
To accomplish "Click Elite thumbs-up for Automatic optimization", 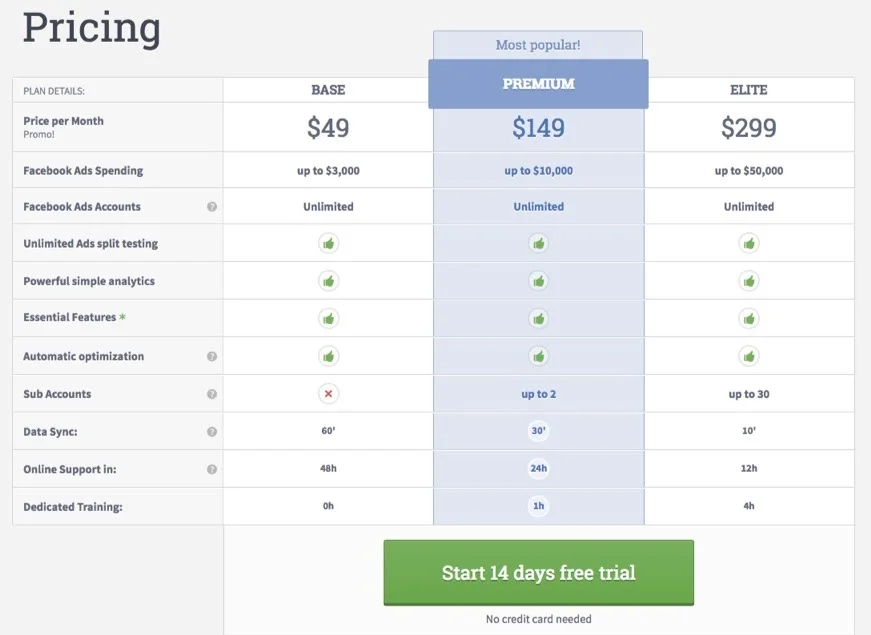I will [749, 356].
